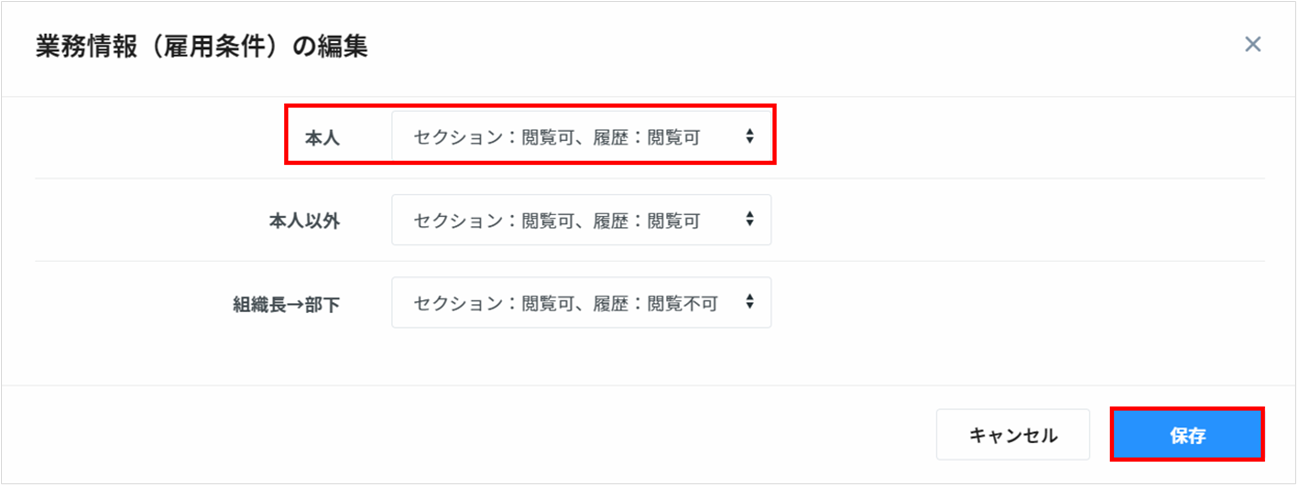Expand the 組織長→部下 permission dropdown
This screenshot has height=485, width=1297.
pos(581,302)
